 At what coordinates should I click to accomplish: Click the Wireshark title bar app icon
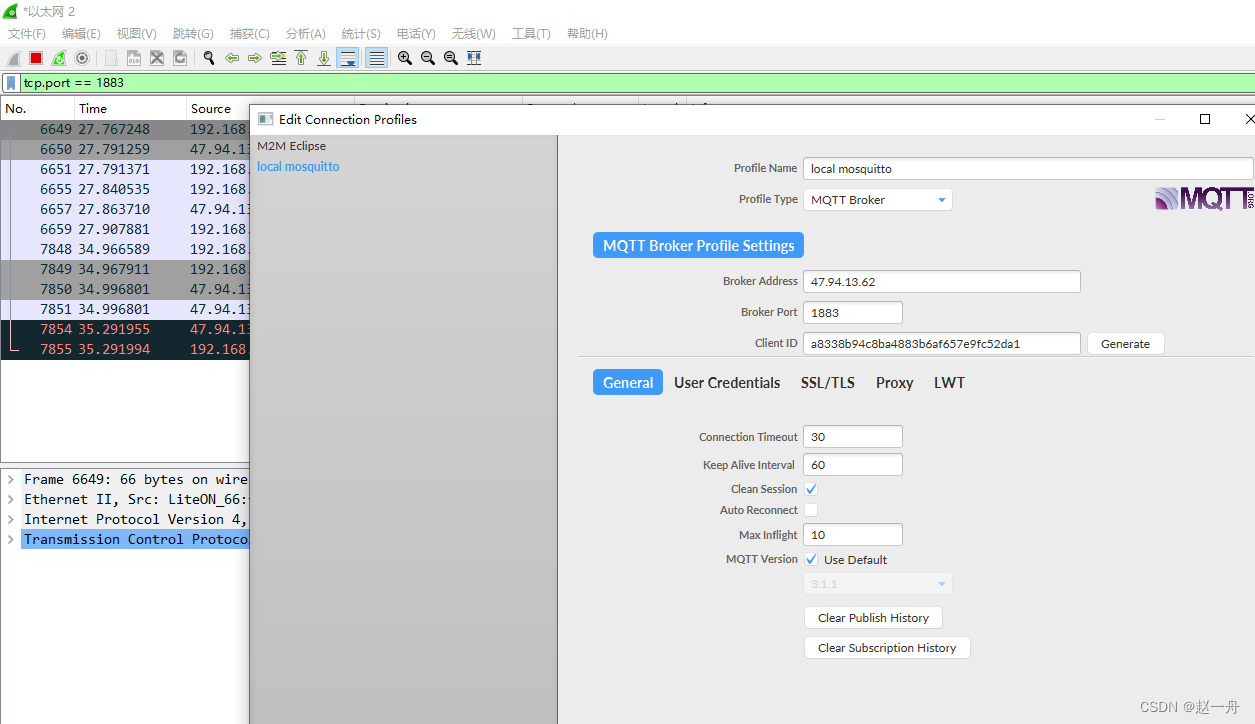coord(11,11)
